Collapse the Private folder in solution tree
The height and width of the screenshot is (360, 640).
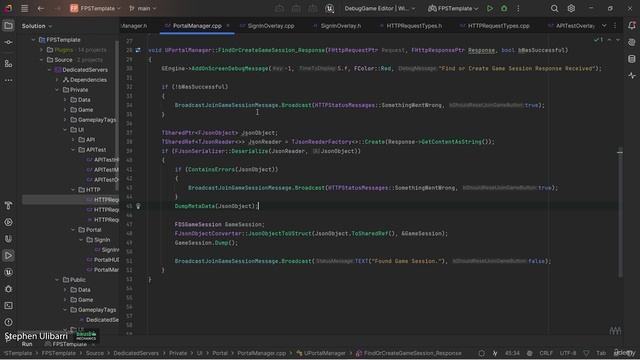(57, 90)
